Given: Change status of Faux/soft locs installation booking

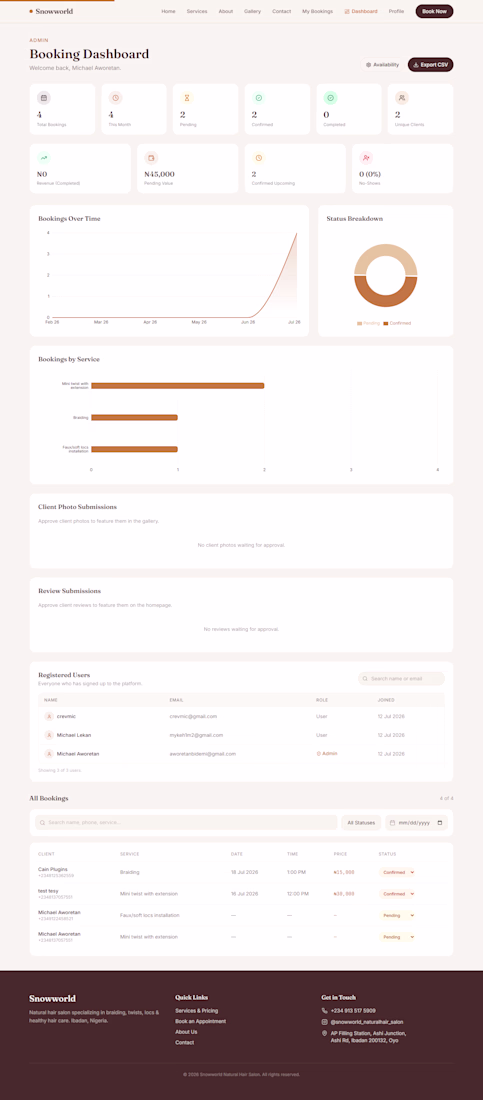Looking at the screenshot, I should tap(397, 915).
